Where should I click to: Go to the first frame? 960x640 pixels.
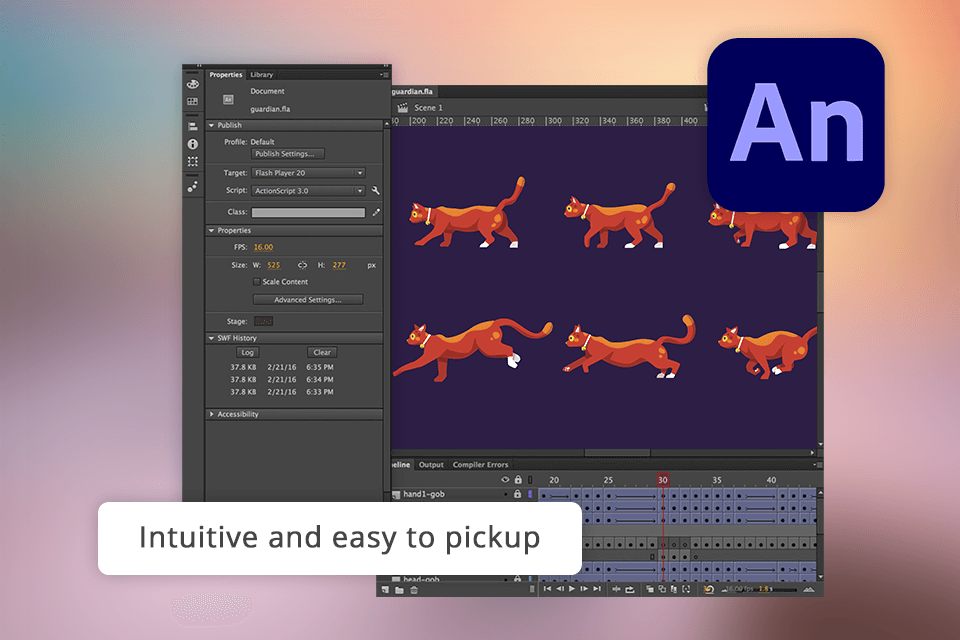coord(547,589)
